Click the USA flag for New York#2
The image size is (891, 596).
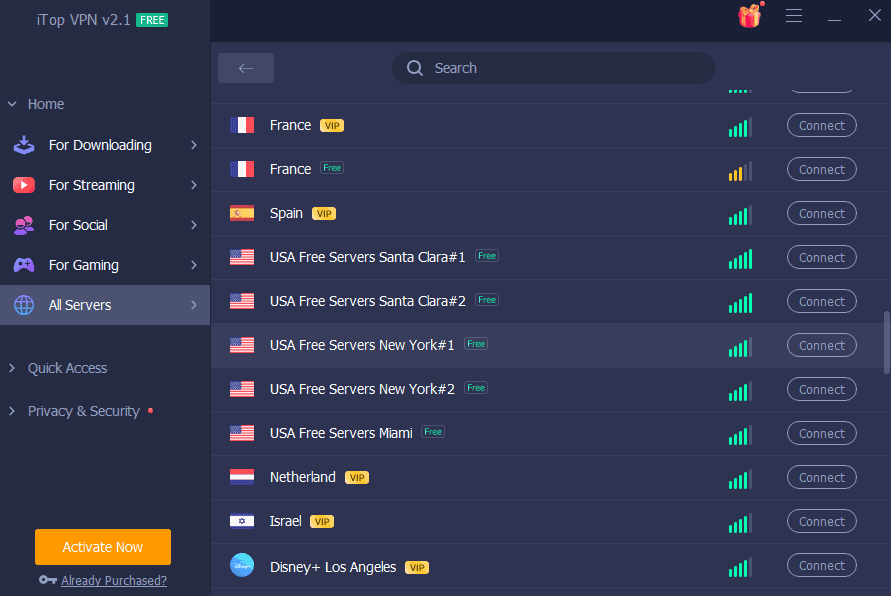(242, 389)
